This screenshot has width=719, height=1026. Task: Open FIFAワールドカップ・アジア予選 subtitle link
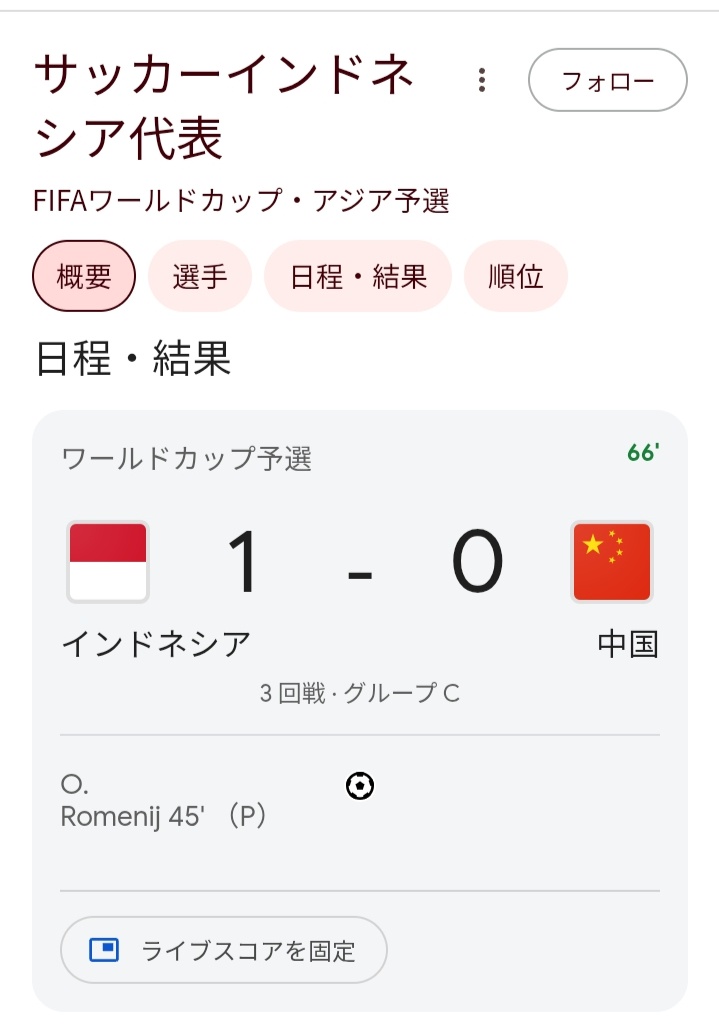pos(241,201)
